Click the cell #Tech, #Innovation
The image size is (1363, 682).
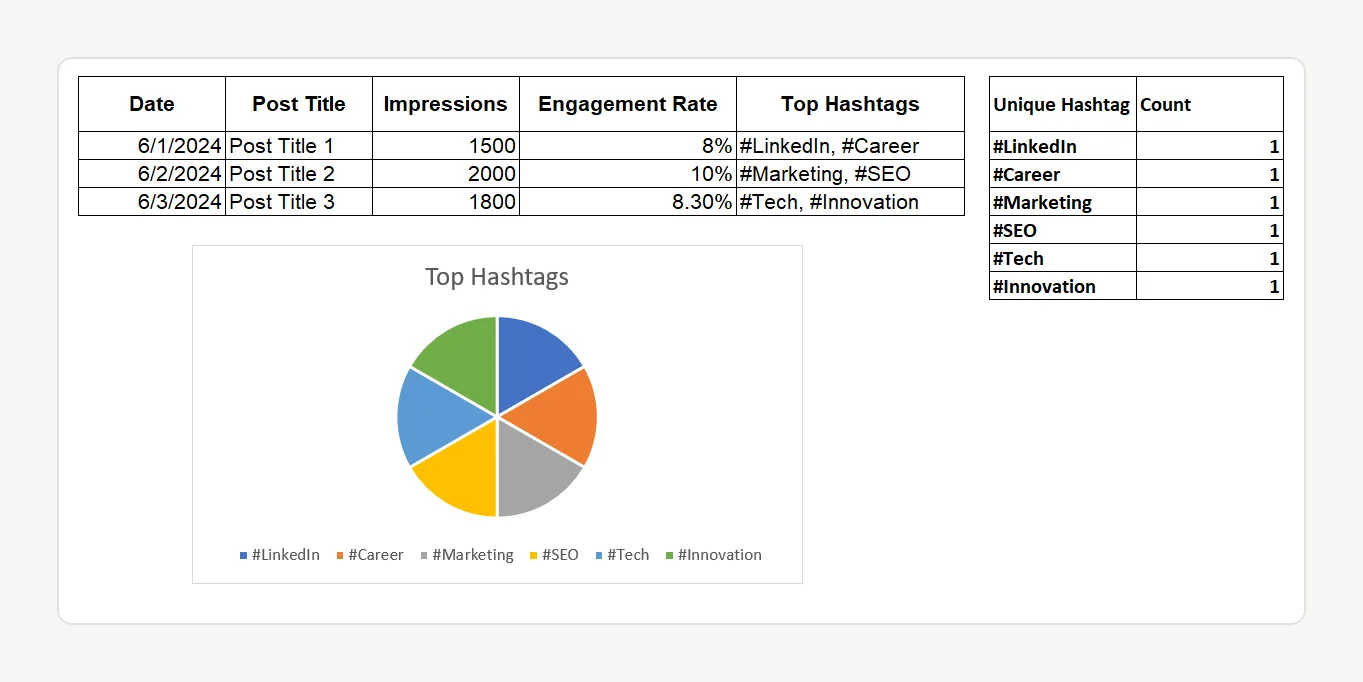click(851, 202)
